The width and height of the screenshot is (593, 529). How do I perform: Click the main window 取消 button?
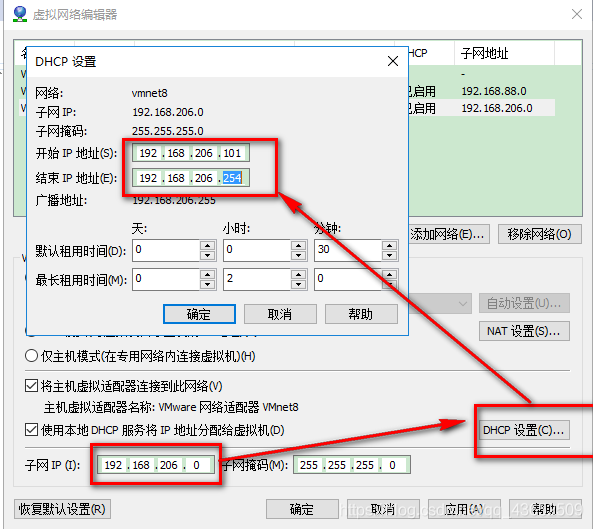pyautogui.click(x=383, y=509)
